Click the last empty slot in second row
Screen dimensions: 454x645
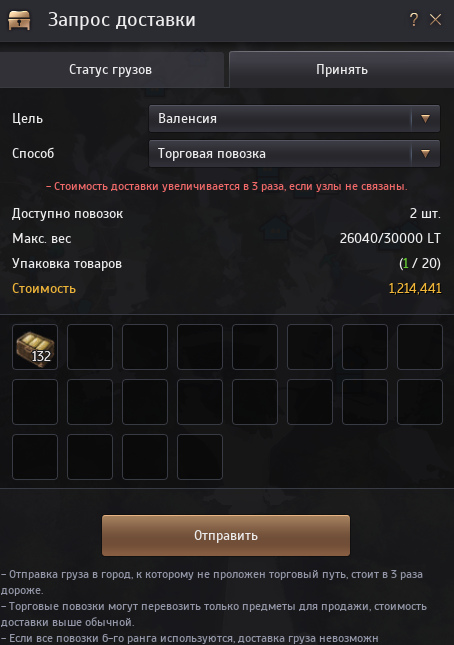click(420, 402)
